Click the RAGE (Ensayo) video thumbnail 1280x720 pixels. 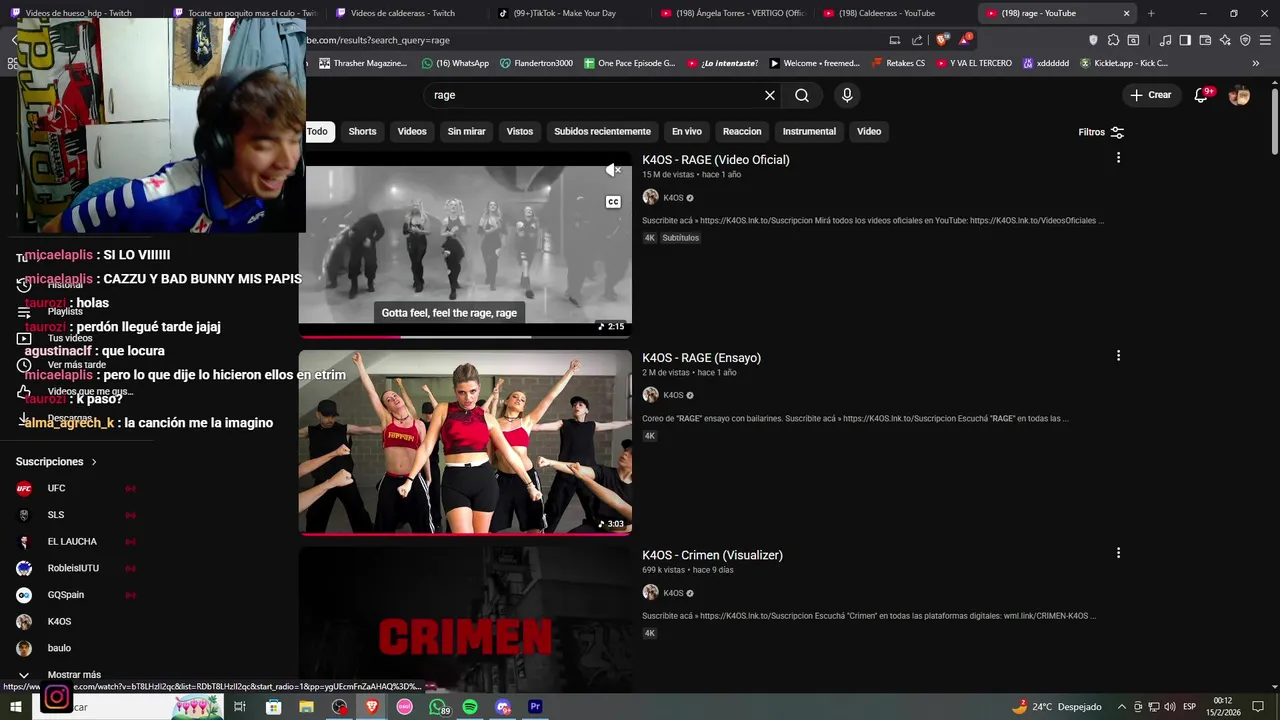(465, 441)
